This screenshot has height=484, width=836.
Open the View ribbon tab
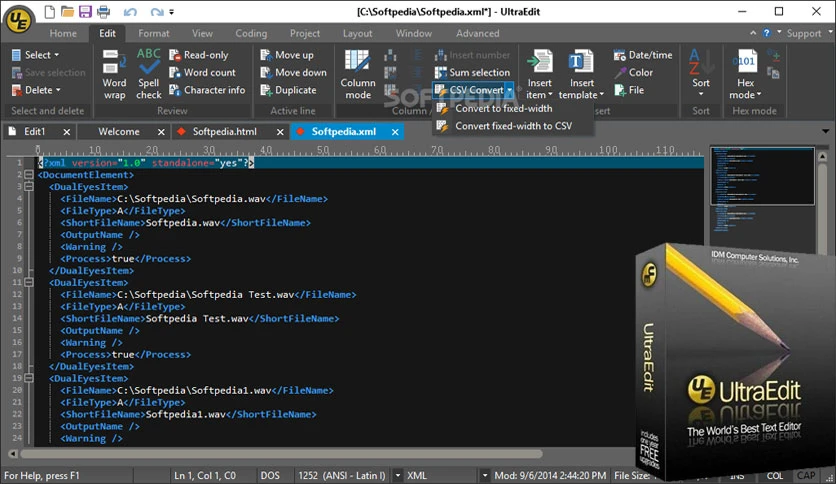pyautogui.click(x=202, y=33)
